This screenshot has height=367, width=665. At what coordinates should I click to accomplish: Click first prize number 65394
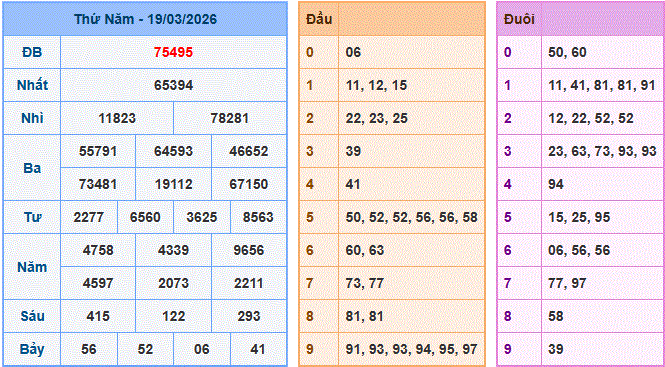point(173,85)
